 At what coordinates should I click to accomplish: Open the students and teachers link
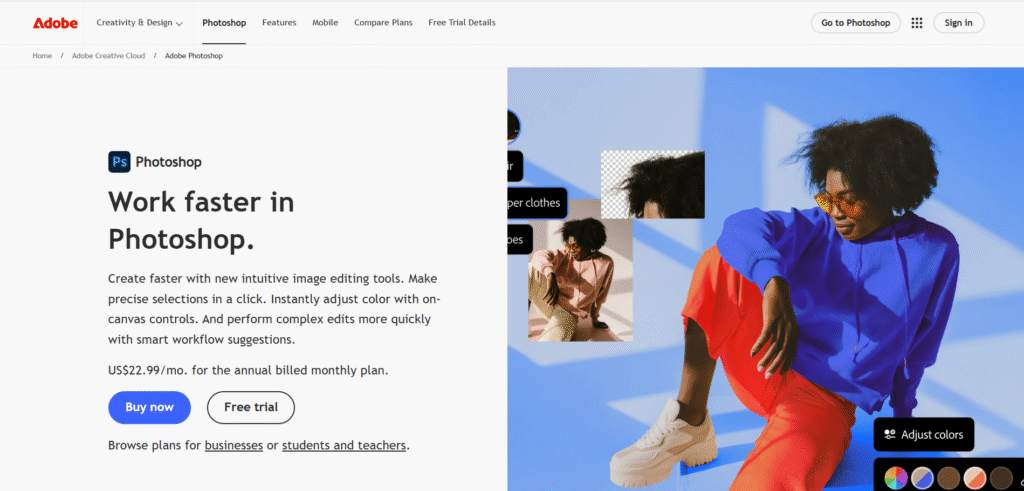coord(344,445)
